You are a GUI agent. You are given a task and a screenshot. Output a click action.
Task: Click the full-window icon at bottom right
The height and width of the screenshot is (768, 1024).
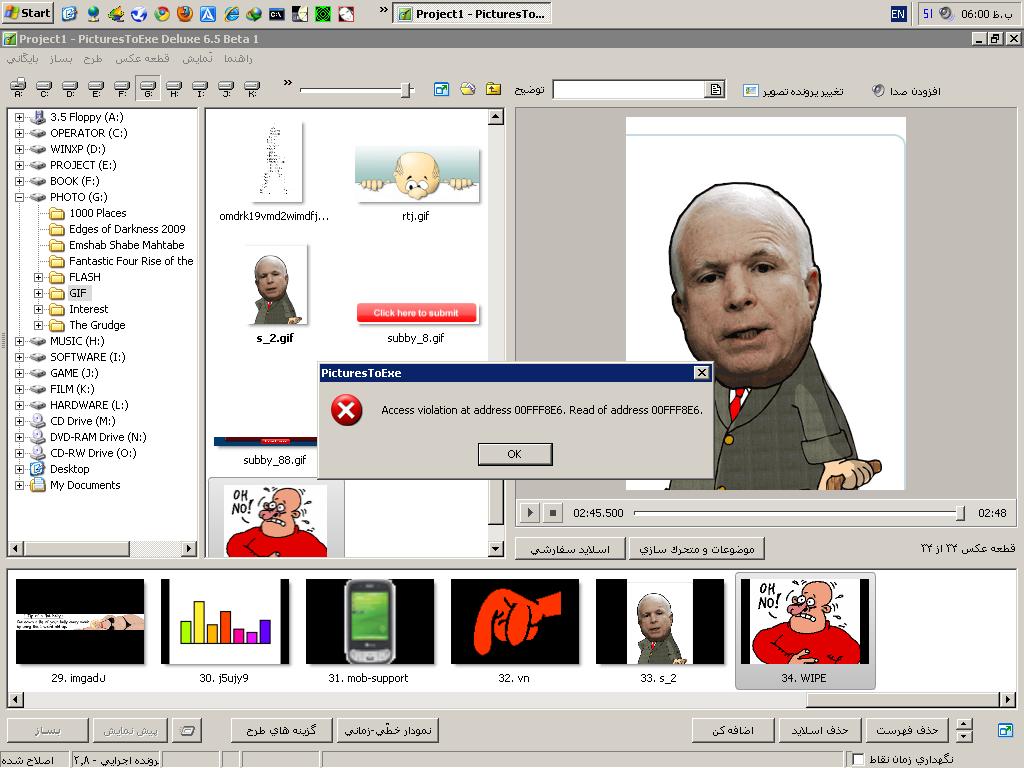tap(1005, 730)
